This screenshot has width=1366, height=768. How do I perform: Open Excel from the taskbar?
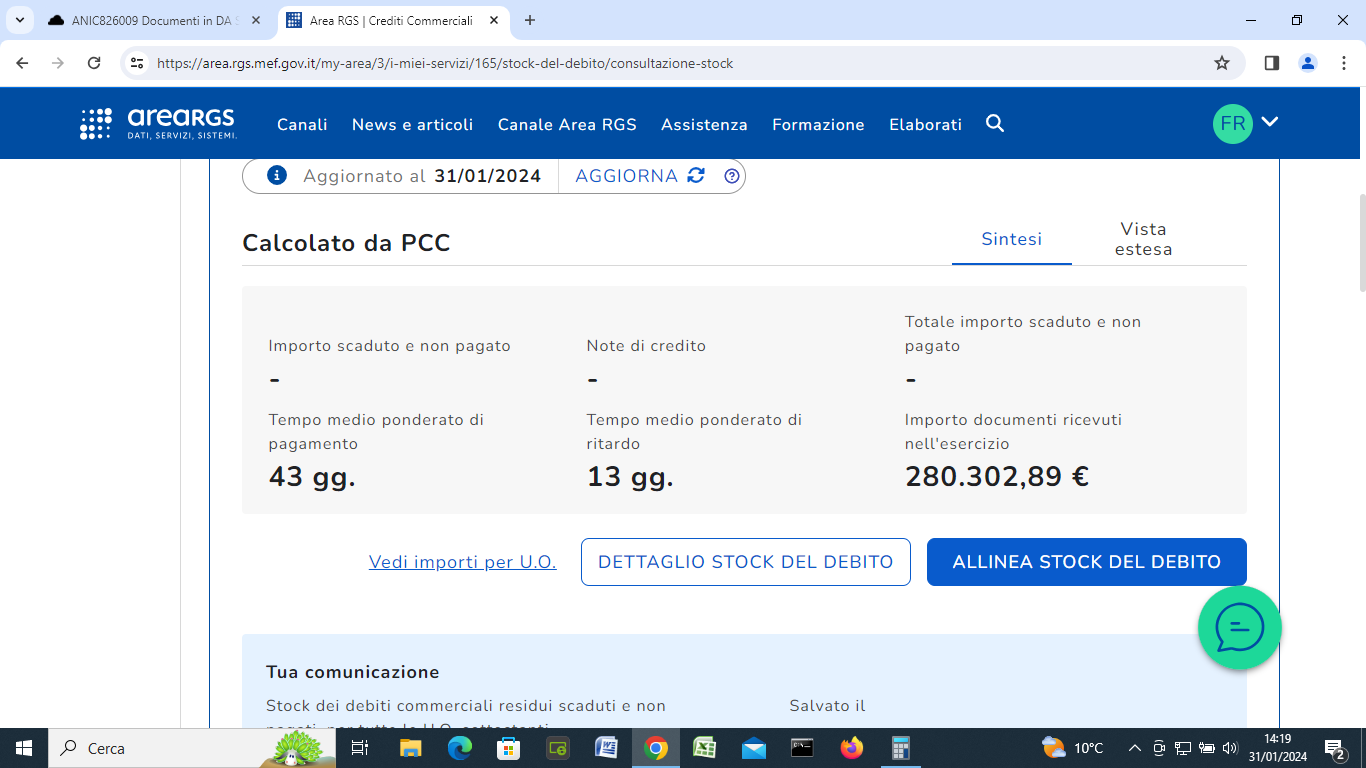click(705, 748)
